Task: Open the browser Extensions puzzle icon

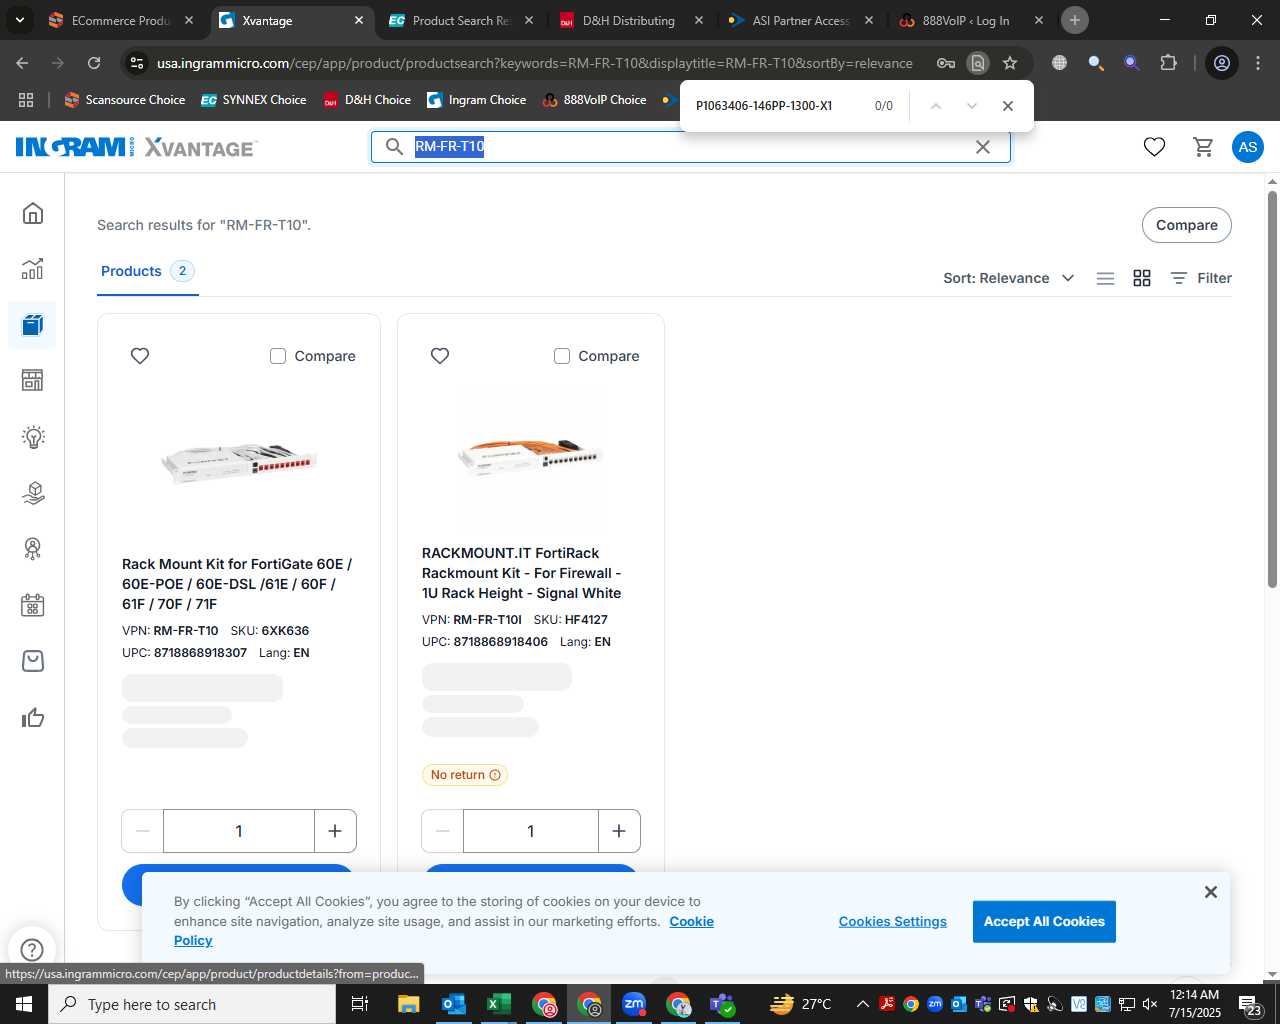Action: point(1168,63)
